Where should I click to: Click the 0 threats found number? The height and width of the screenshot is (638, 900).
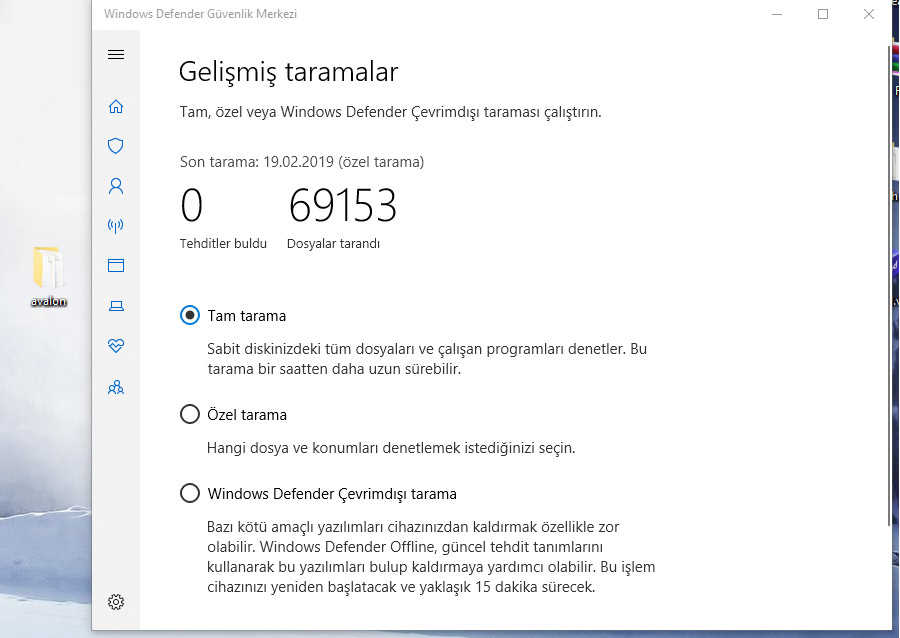click(192, 205)
